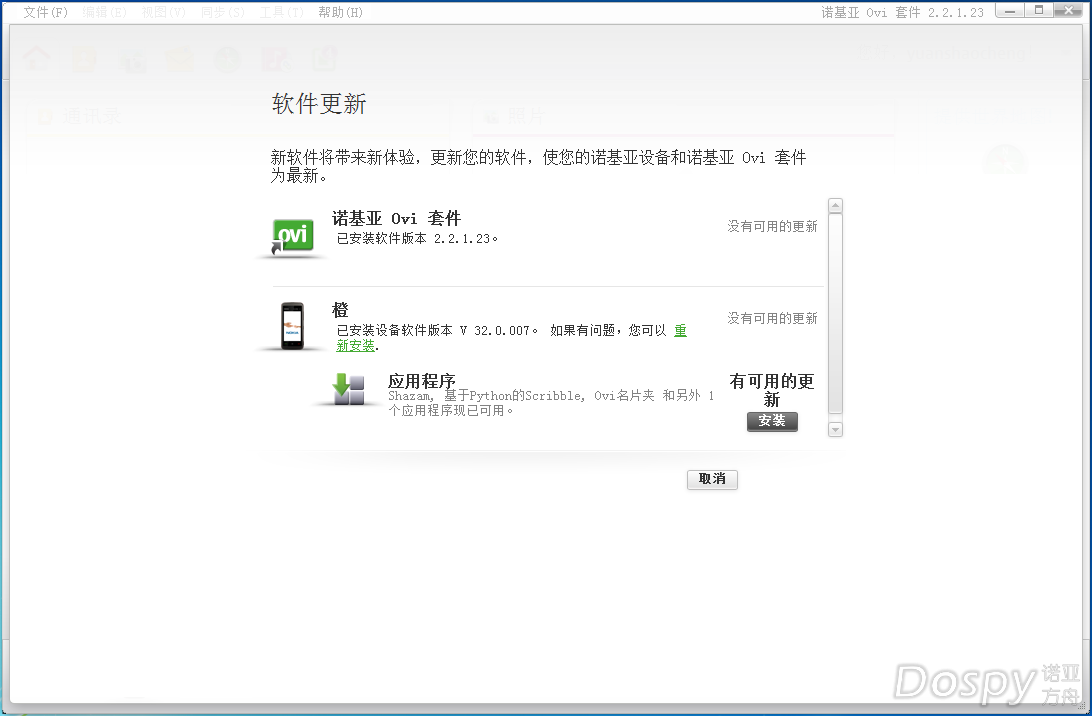Click the window title 诺基亚 Ovi 套件 2.2.1.23
The width and height of the screenshot is (1092, 716).
903,12
